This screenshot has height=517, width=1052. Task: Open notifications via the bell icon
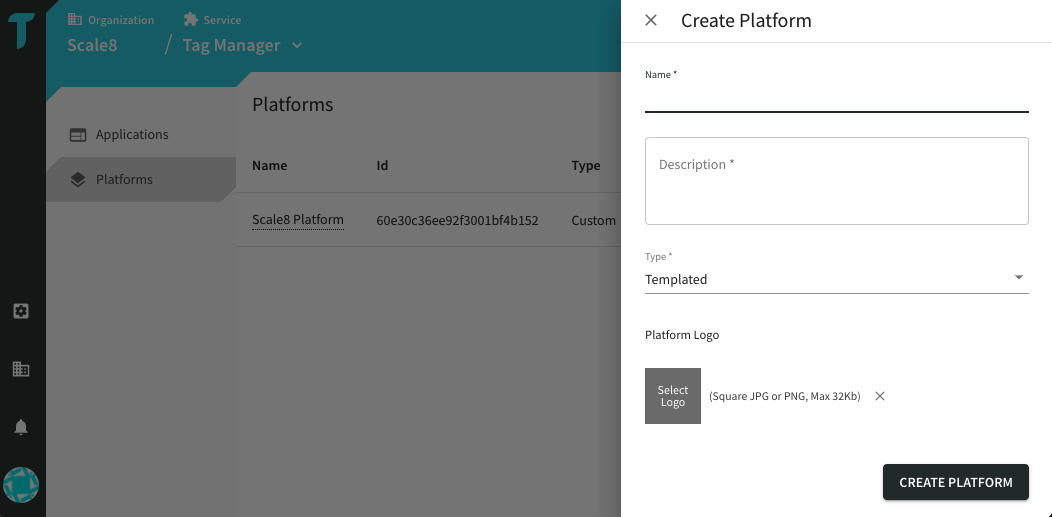tap(21, 427)
